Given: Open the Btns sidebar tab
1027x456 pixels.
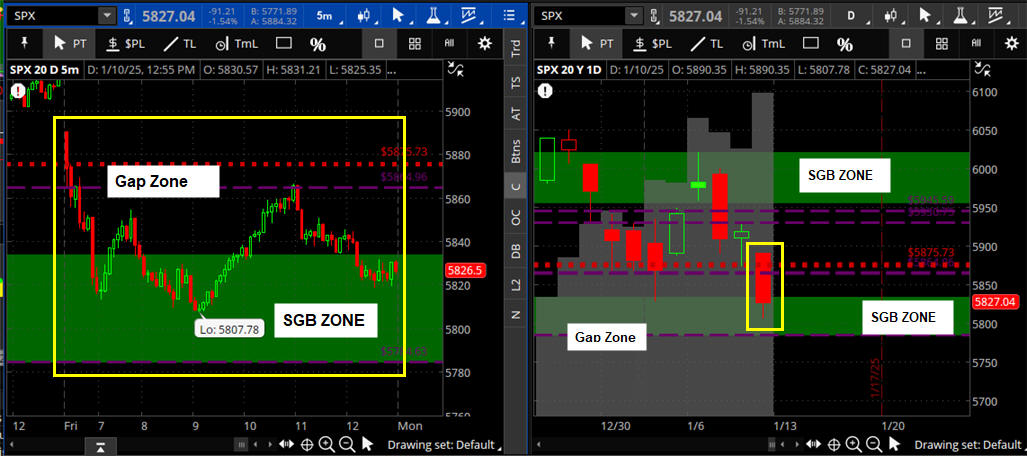Looking at the screenshot, I should [515, 151].
